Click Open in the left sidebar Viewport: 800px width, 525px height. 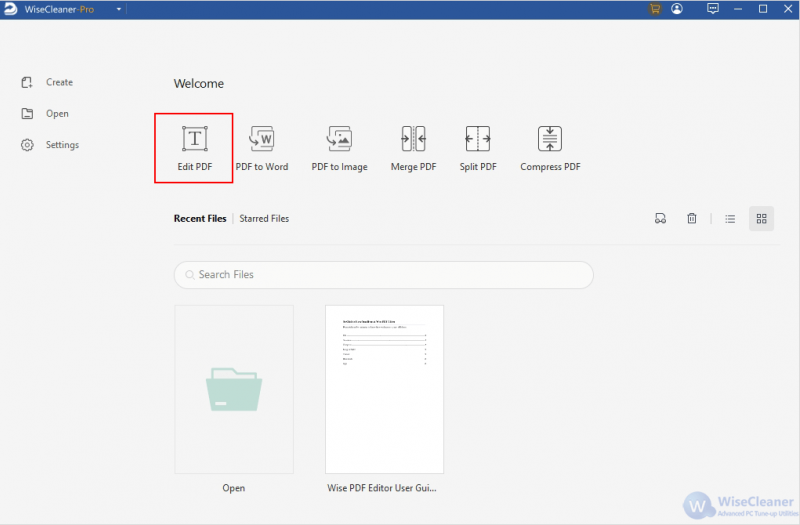coord(45,113)
